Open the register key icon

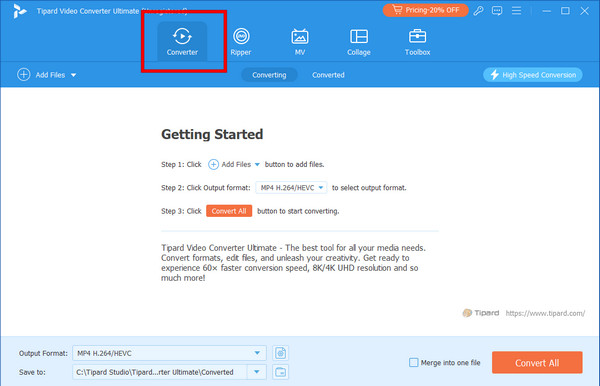click(478, 11)
